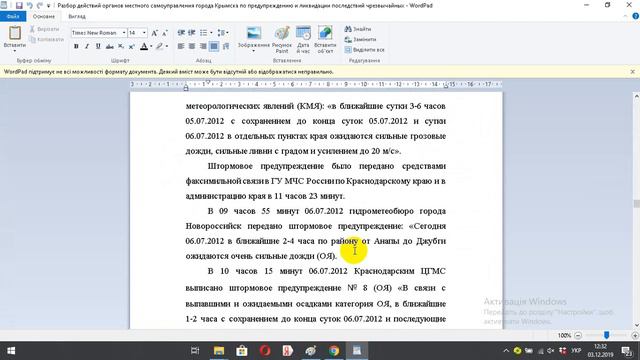Click the Paste (Вставити) clipboard icon
The height and width of the screenshot is (360, 640).
click(15, 33)
